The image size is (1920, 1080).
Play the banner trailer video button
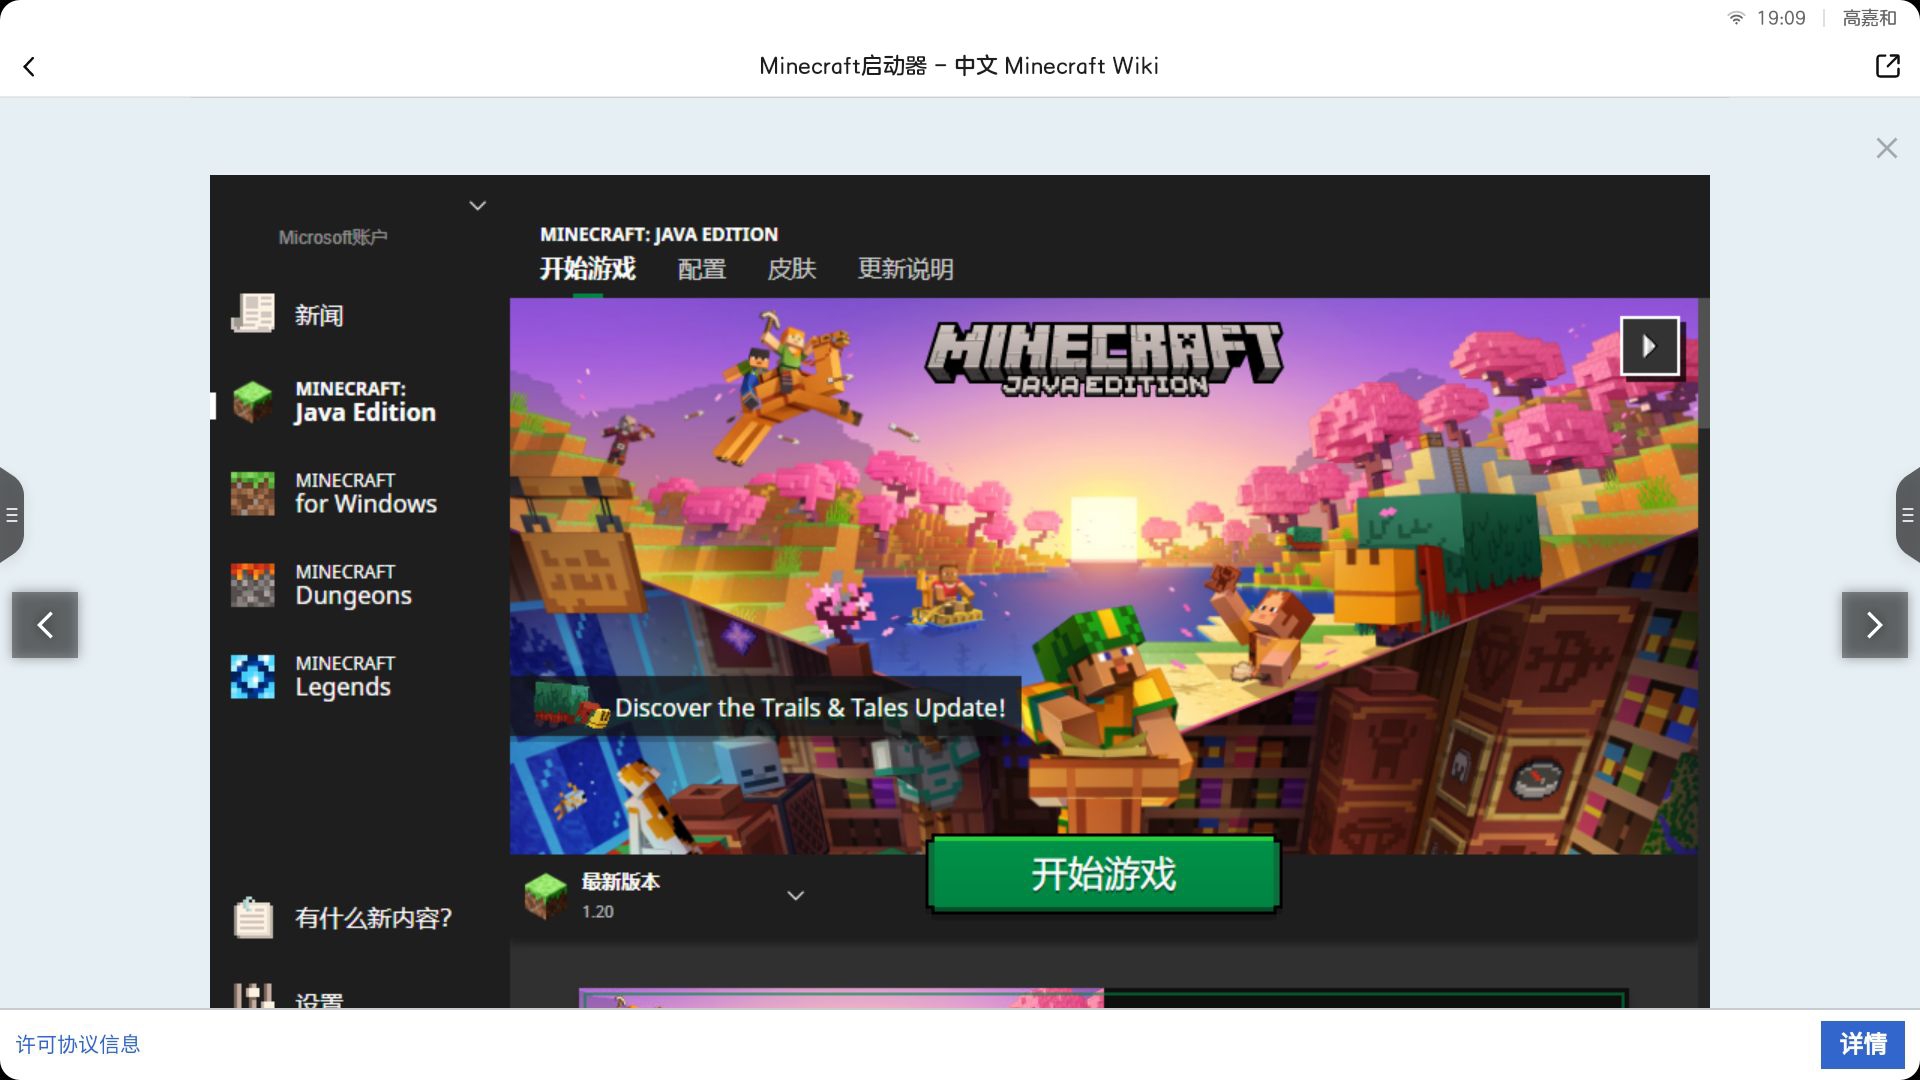coord(1649,346)
